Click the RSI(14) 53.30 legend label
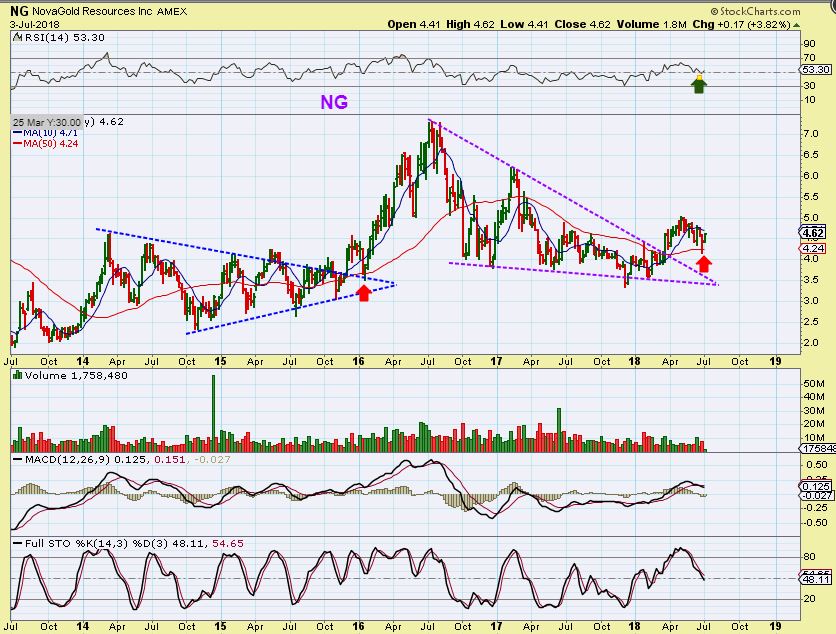 [65, 37]
